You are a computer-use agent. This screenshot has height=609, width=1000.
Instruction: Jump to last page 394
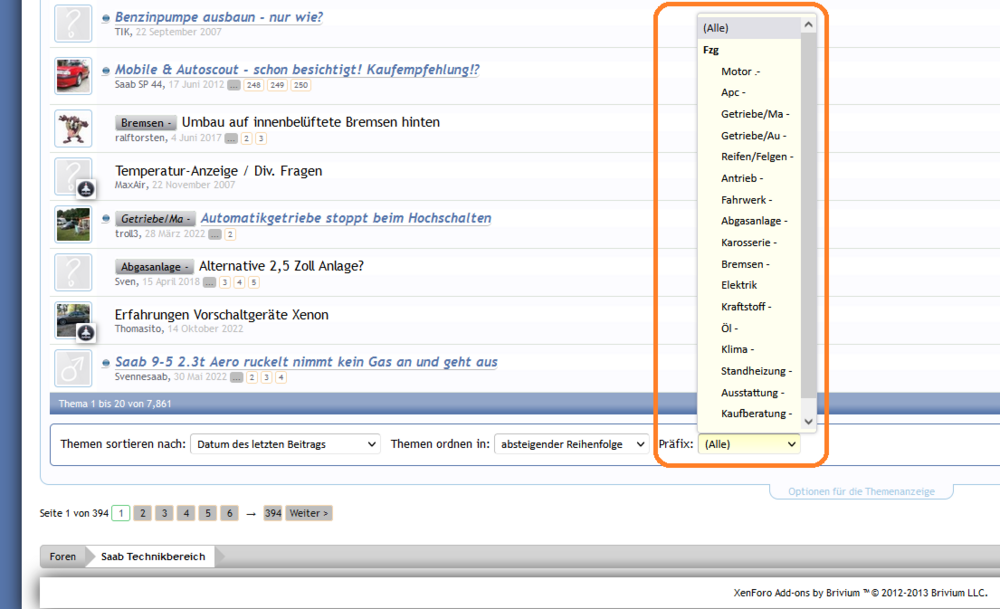point(273,513)
